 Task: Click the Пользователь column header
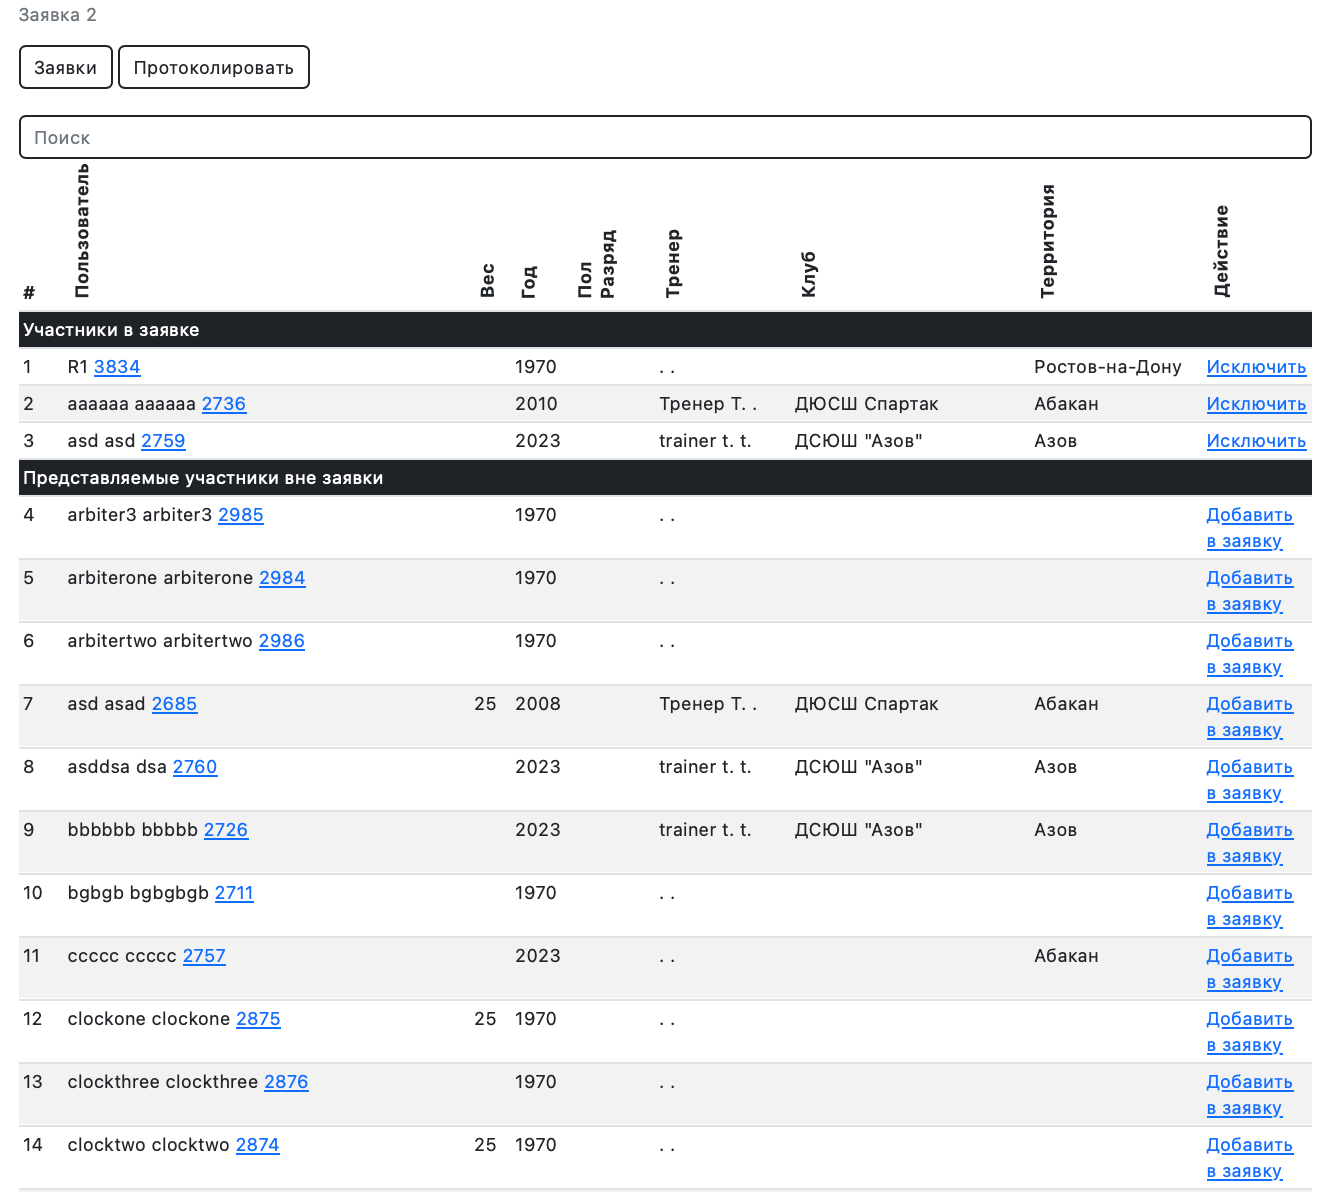coord(82,231)
